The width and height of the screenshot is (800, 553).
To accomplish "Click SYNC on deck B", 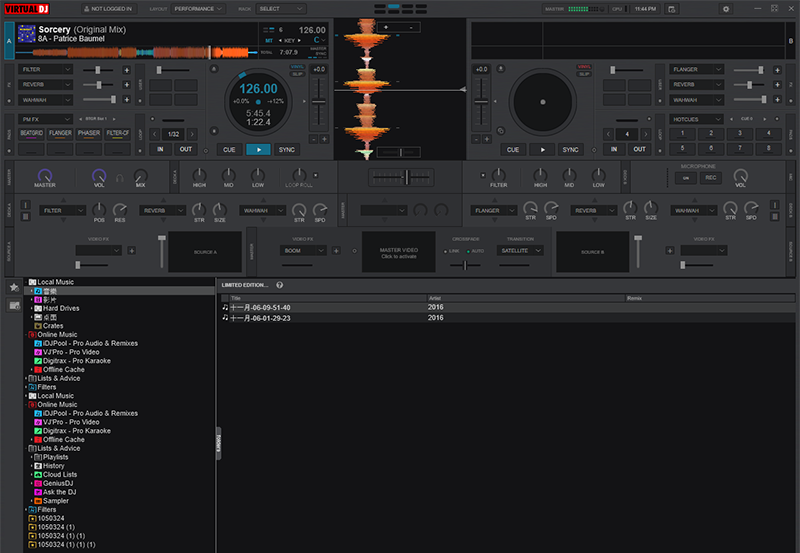I will pyautogui.click(x=570, y=149).
